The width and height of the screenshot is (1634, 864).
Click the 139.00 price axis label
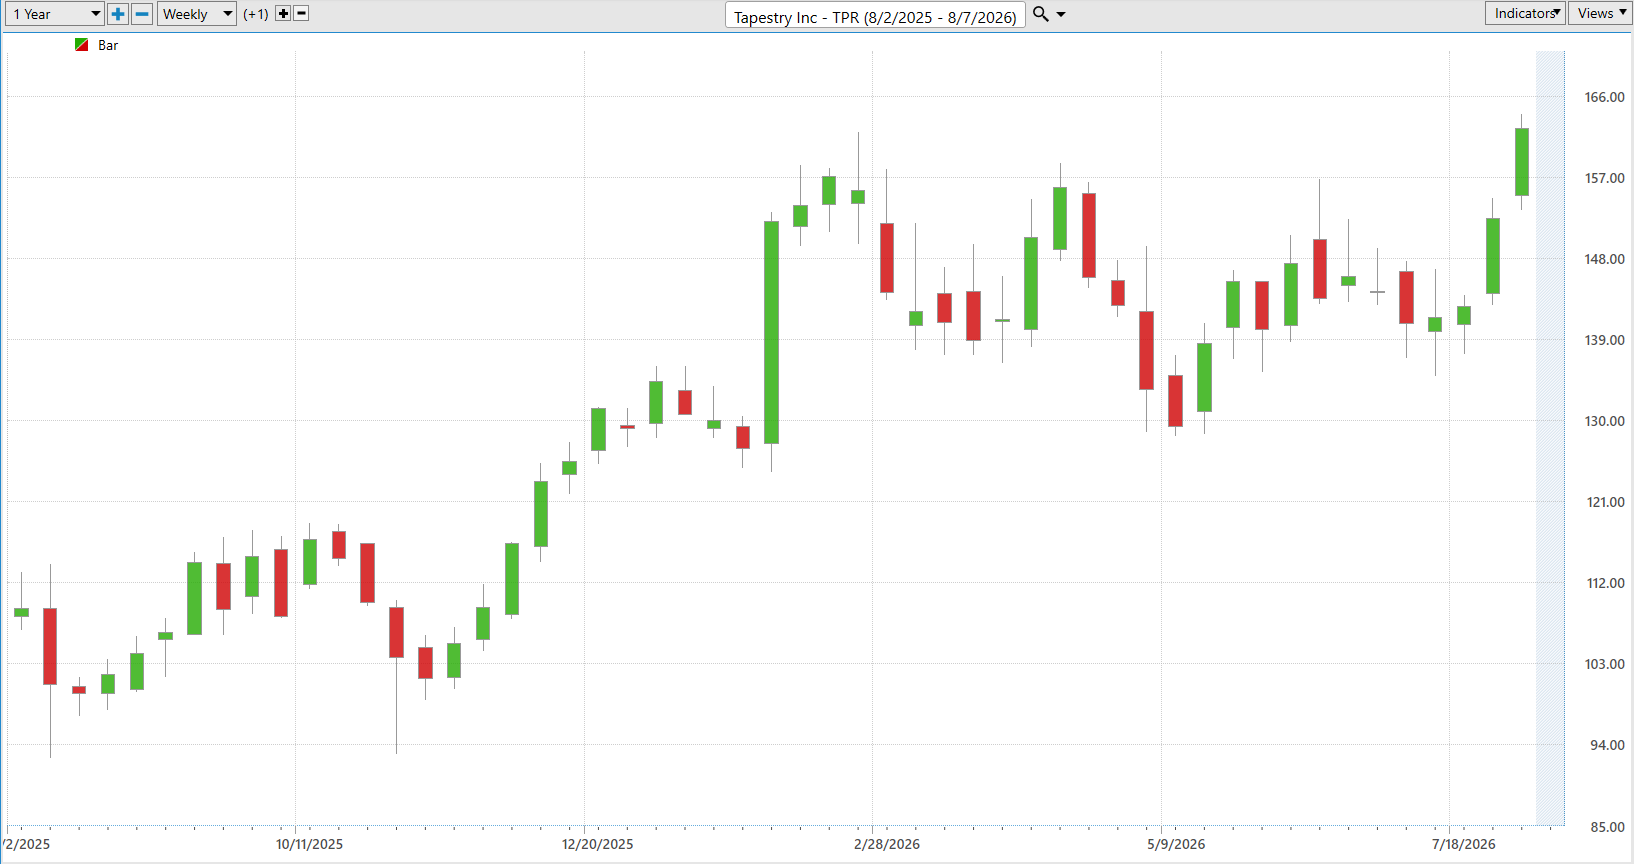1604,340
